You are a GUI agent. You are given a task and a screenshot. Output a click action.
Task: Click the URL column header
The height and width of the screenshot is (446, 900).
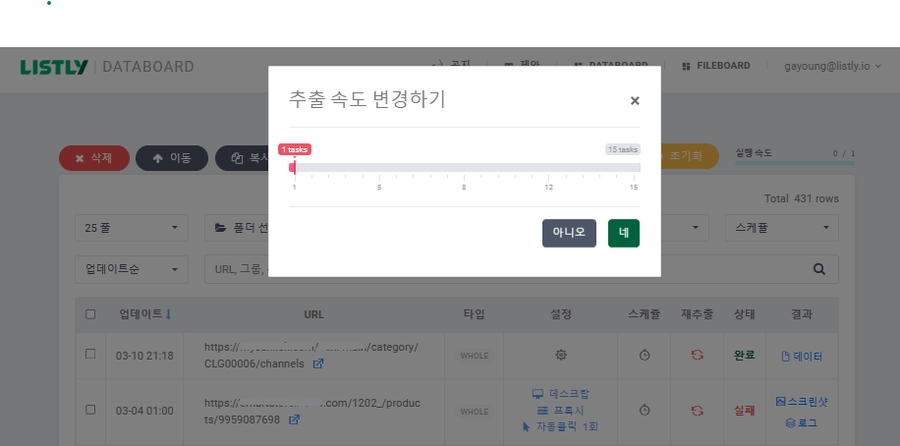tap(314, 315)
